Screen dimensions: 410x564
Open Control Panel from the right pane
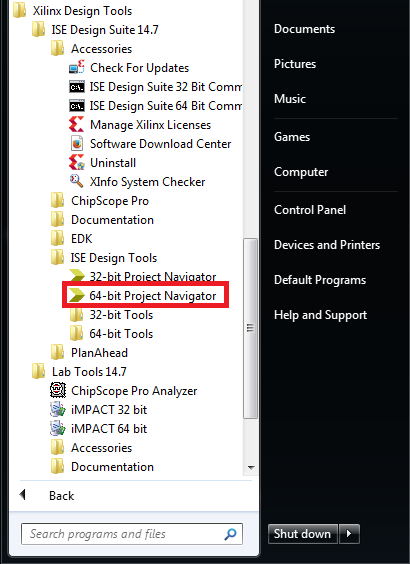point(310,210)
